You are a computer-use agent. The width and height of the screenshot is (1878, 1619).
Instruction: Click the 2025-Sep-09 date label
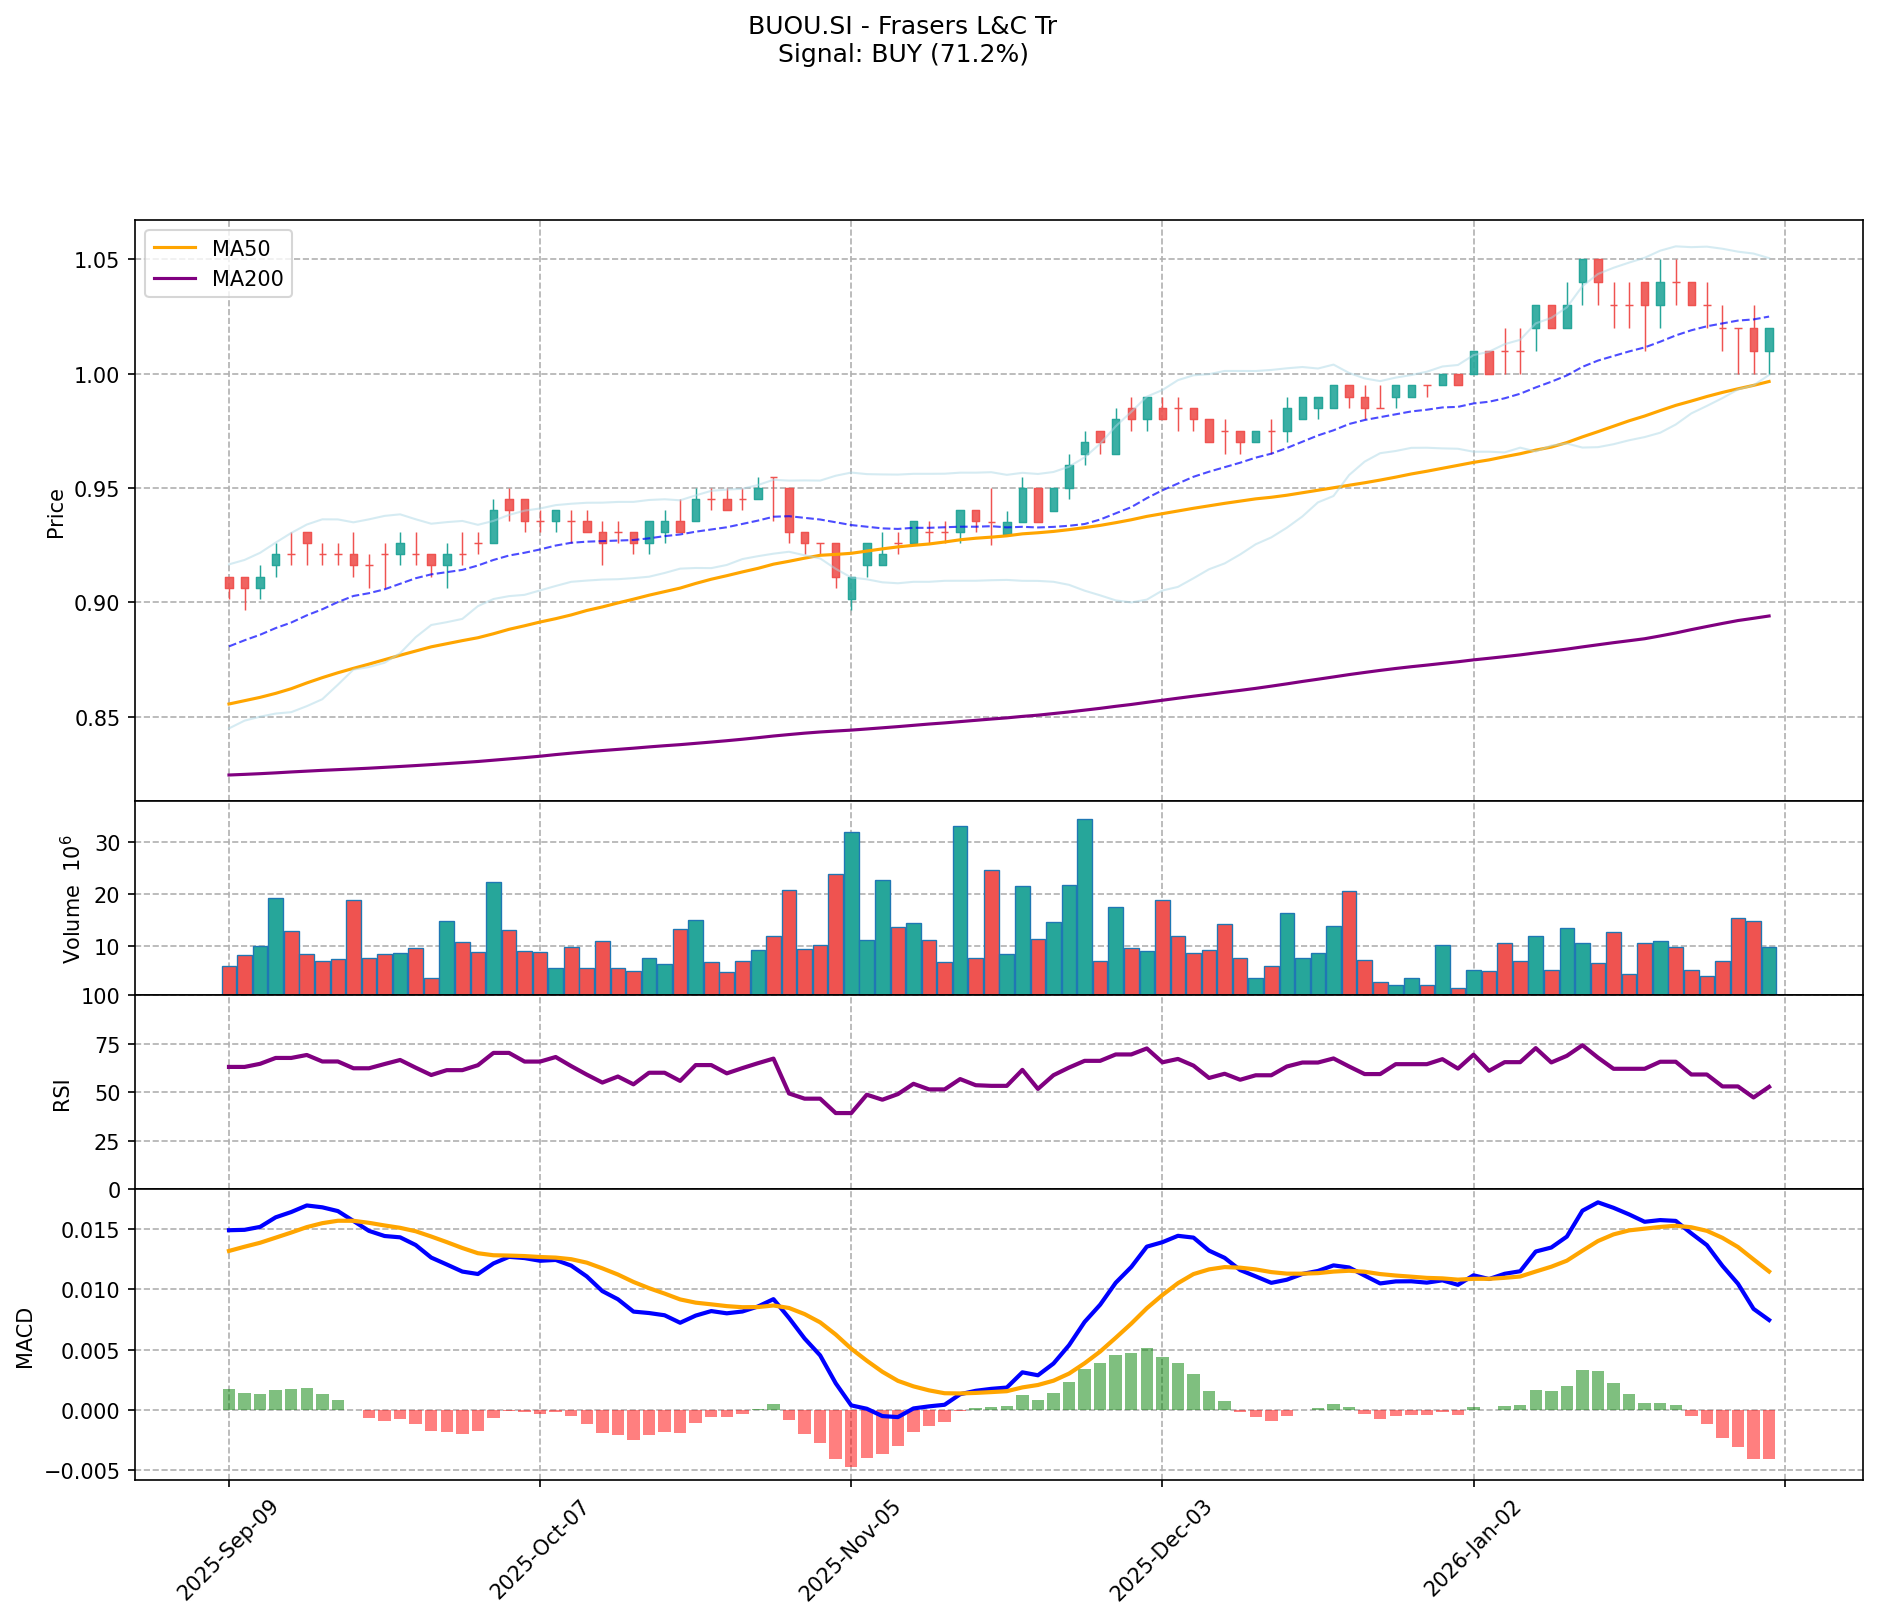point(224,1549)
